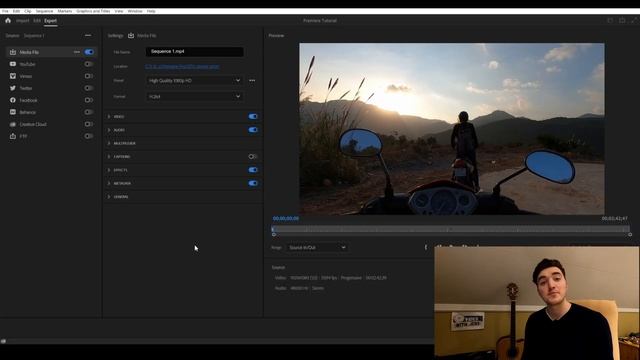Click the Set In Point bracket icon
This screenshot has width=640, height=360.
point(426,247)
